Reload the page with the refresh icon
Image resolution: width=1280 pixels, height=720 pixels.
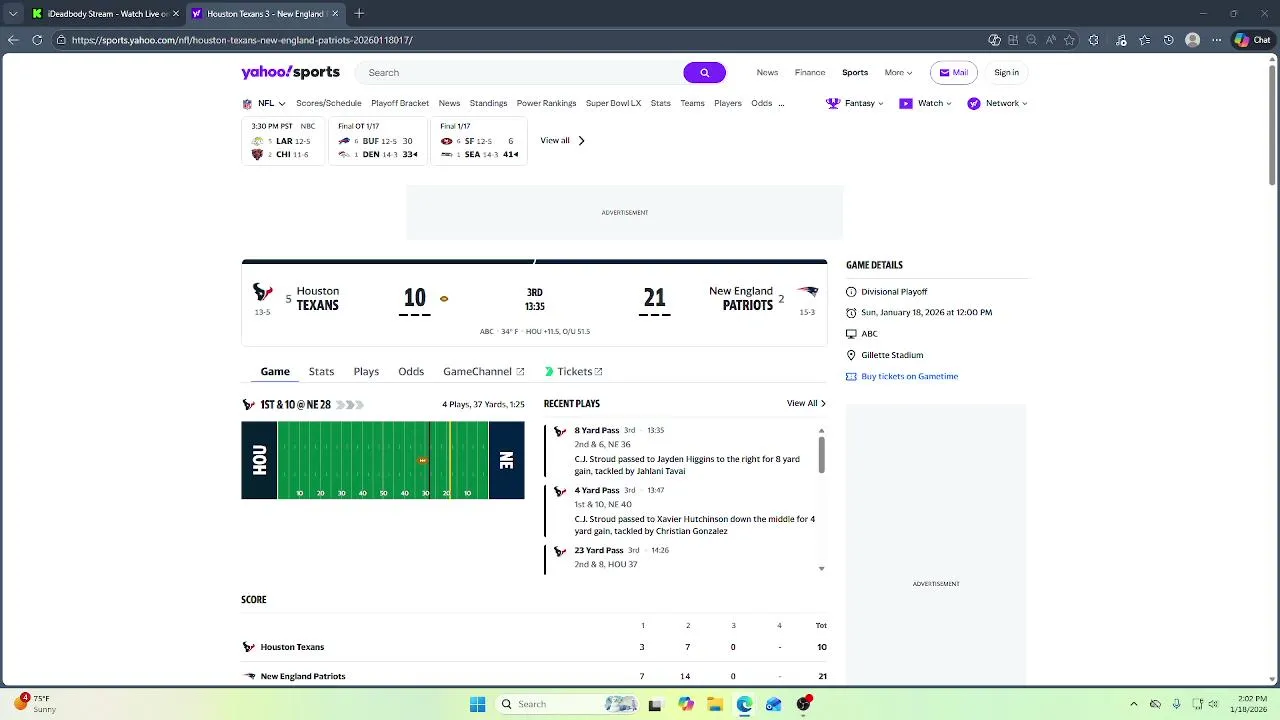tap(37, 40)
